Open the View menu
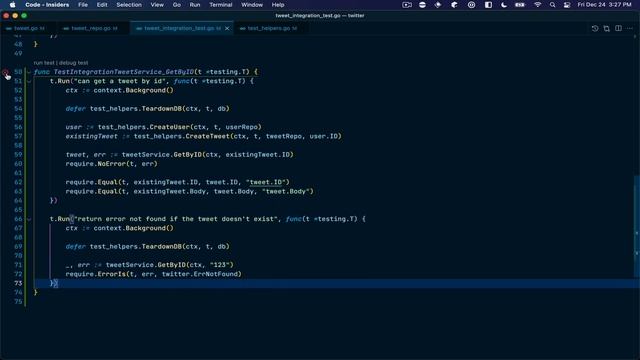 click(x=157, y=5)
